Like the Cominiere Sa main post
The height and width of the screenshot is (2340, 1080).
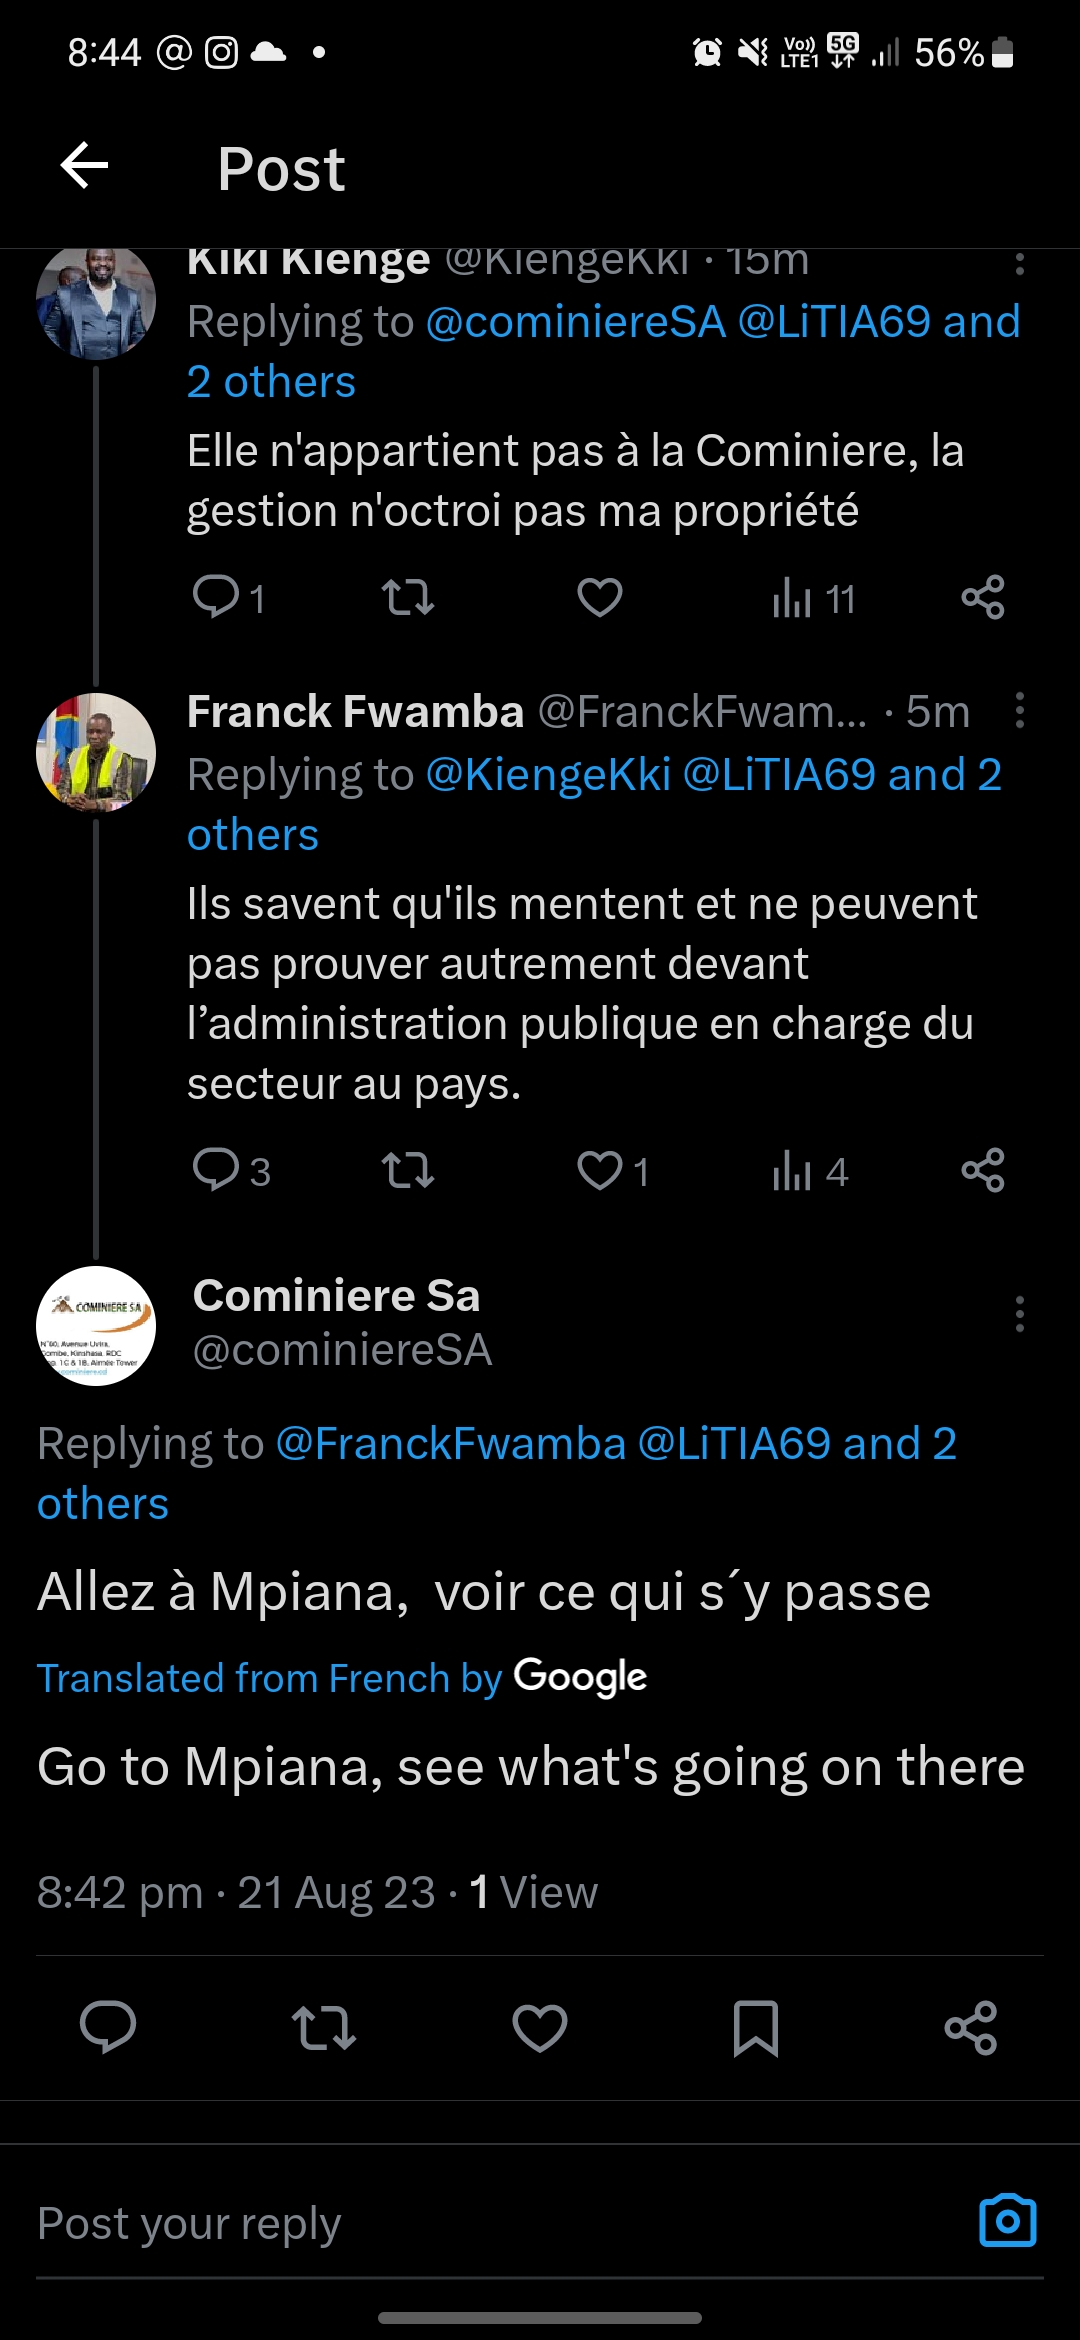click(540, 2029)
